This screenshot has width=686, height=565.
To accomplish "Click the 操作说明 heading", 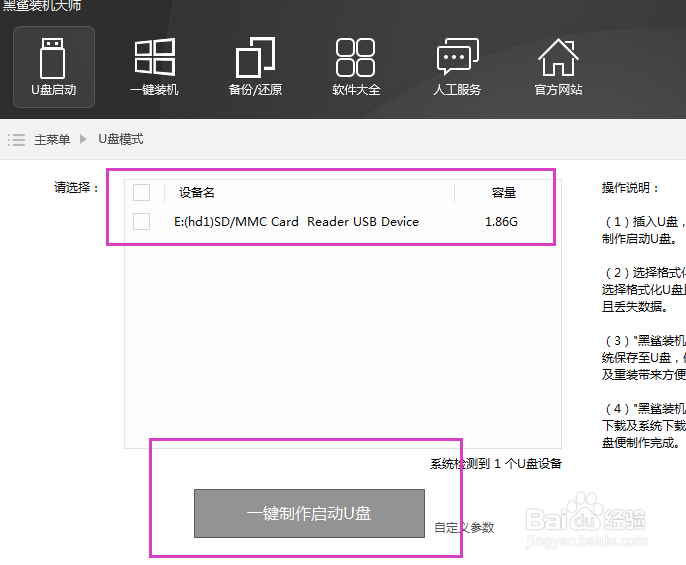I will tap(630, 188).
